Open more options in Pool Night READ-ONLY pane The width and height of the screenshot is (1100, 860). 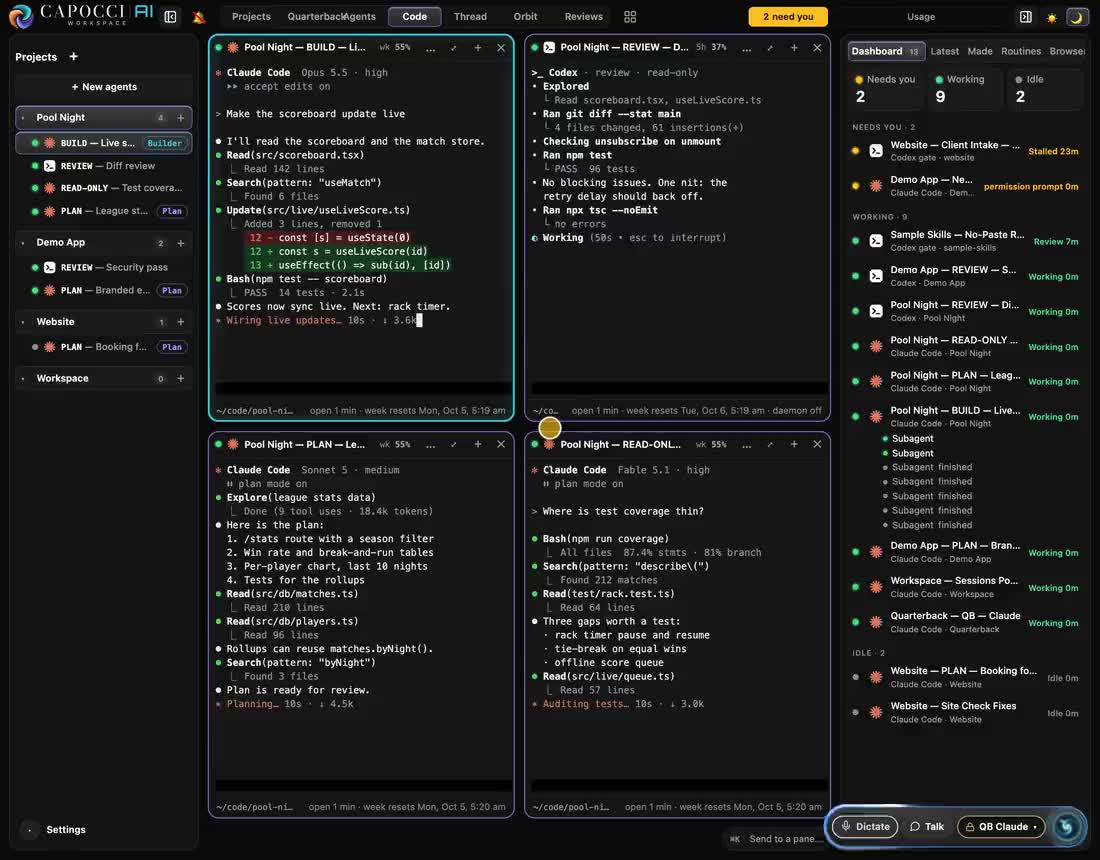coord(746,444)
